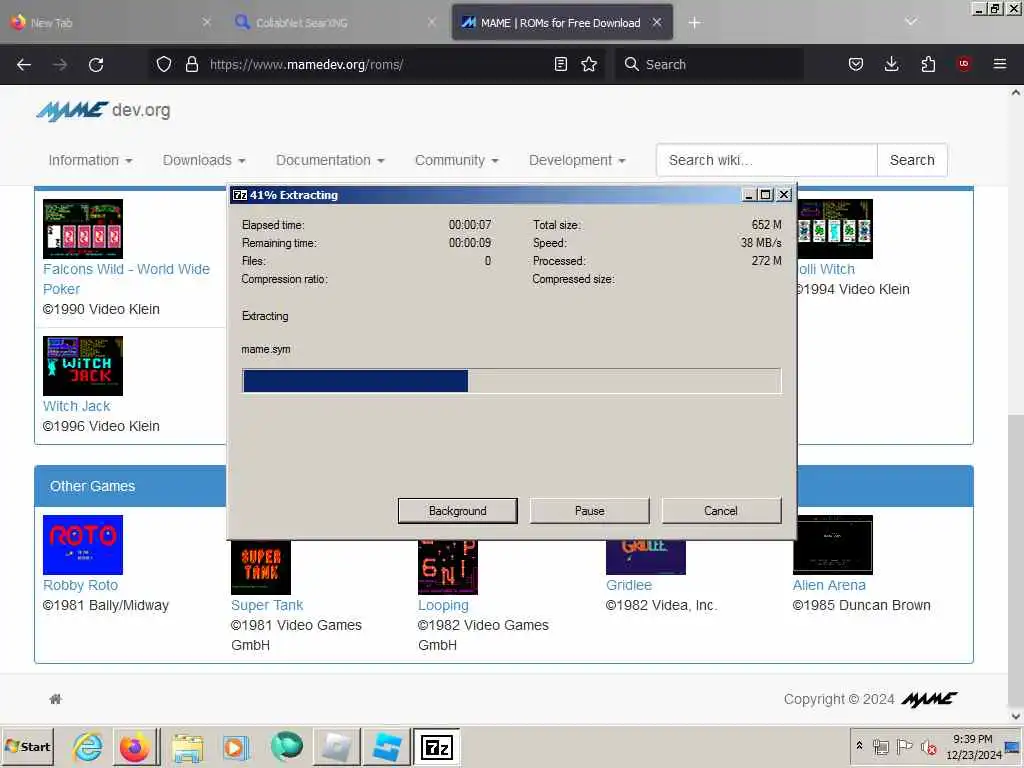View site security via the padlock icon
Screen dimensions: 1024x768
[191, 64]
